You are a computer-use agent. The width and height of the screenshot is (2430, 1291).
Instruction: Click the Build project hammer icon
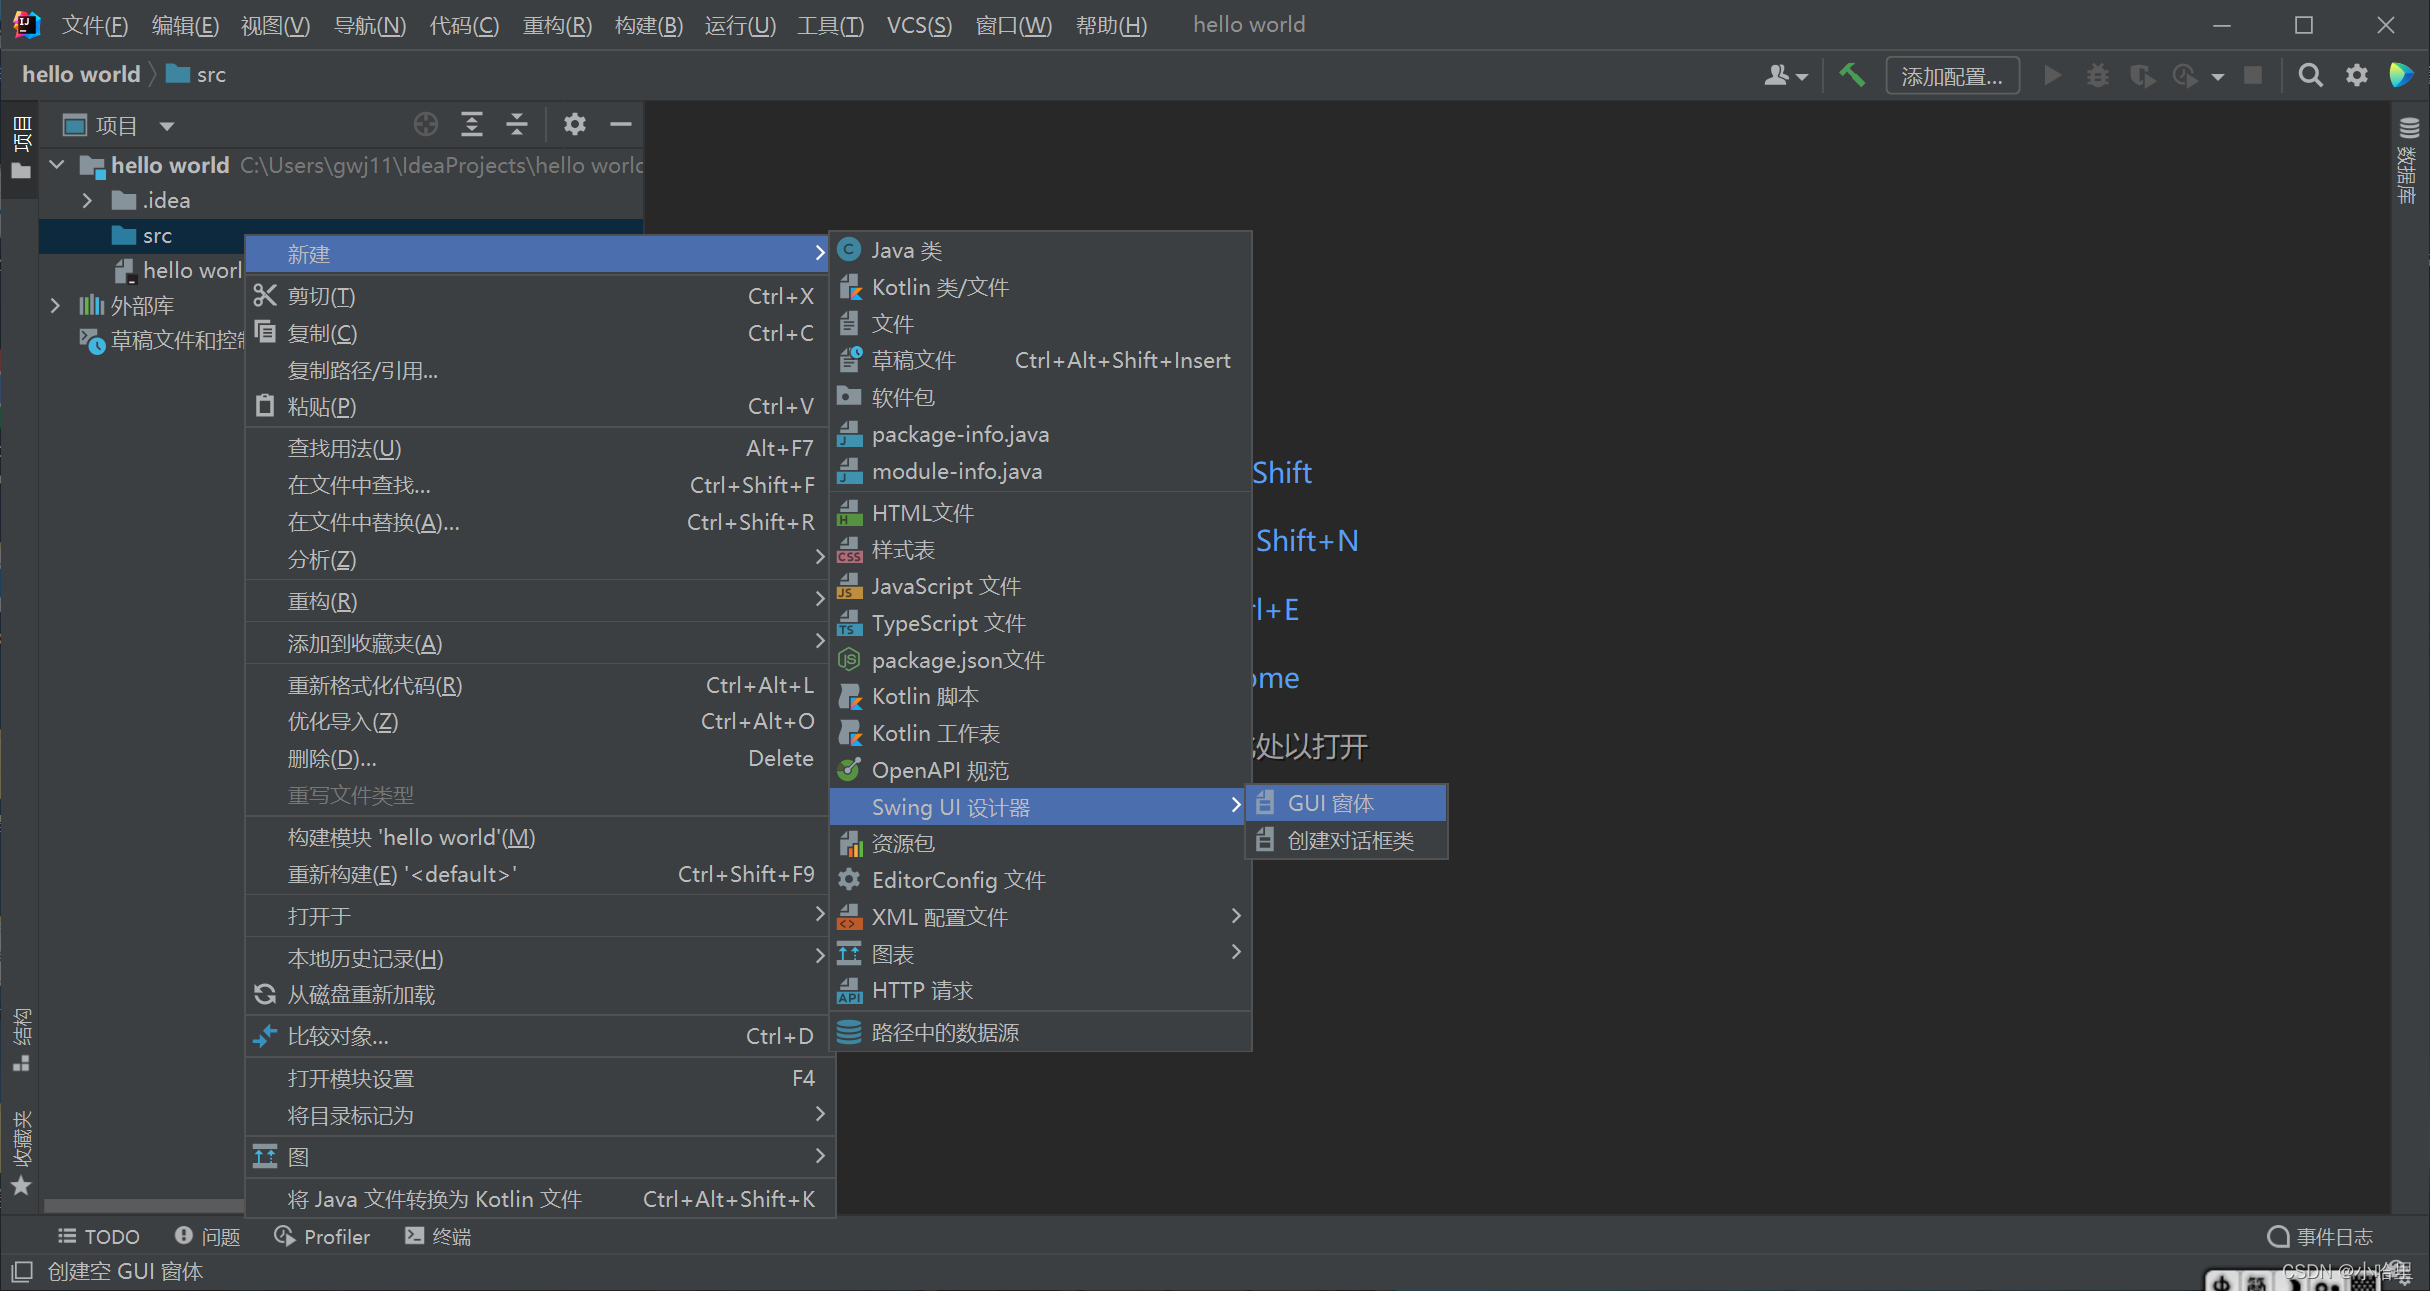(x=1851, y=76)
